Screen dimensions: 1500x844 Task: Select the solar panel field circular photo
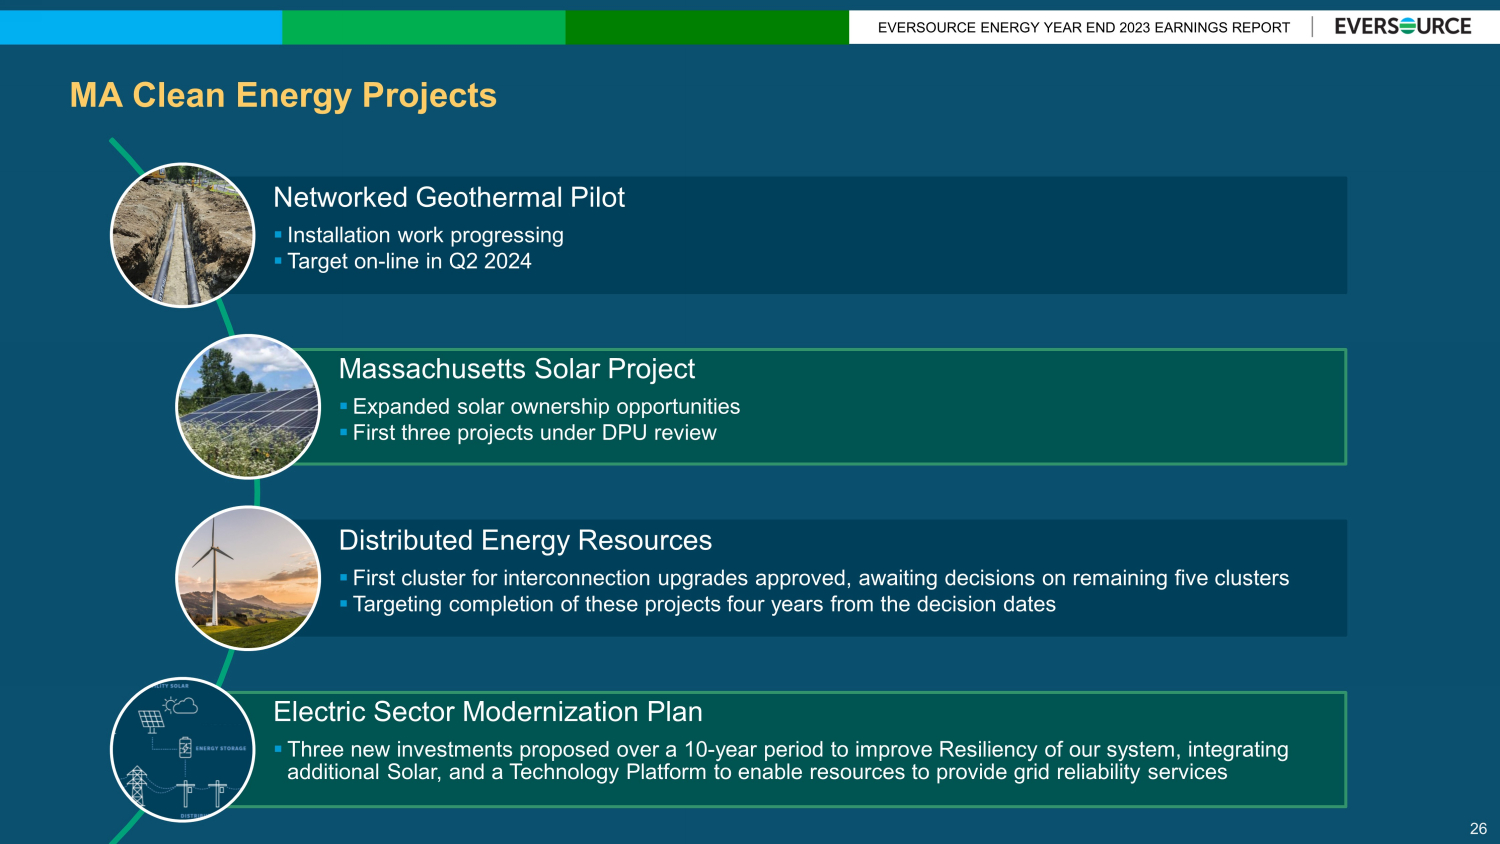coord(248,407)
